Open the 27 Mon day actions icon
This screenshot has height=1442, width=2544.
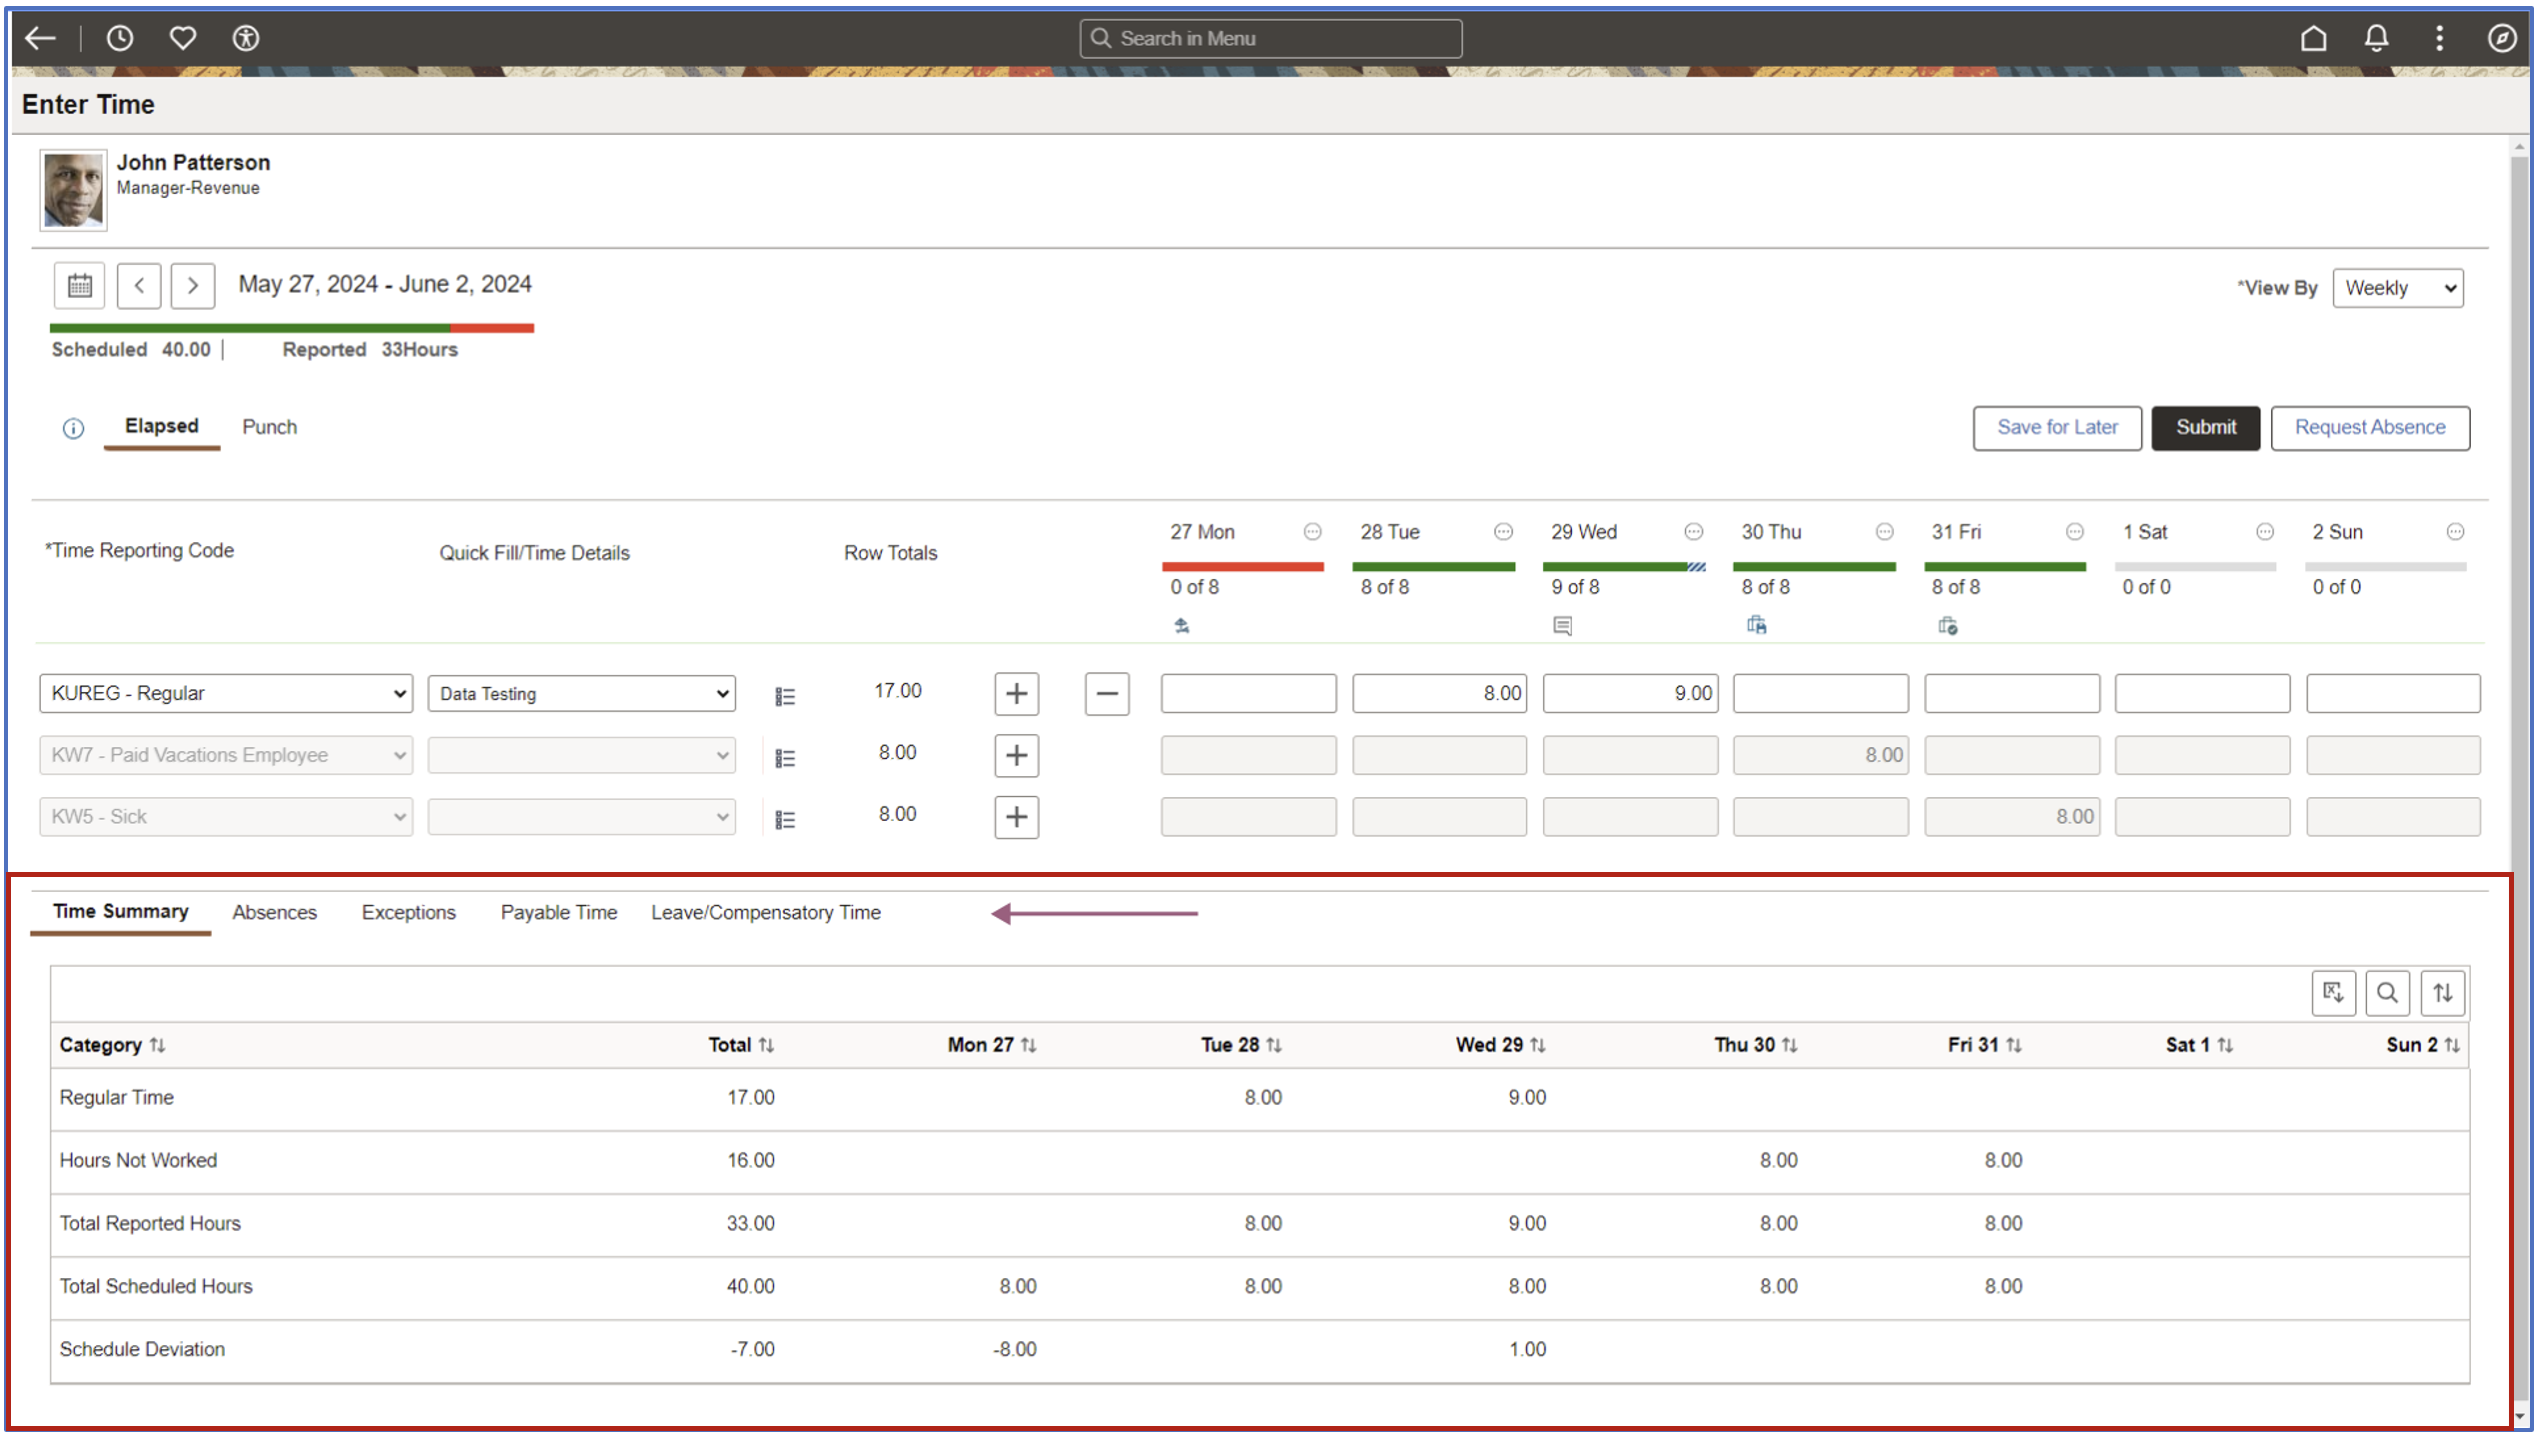pyautogui.click(x=1312, y=532)
